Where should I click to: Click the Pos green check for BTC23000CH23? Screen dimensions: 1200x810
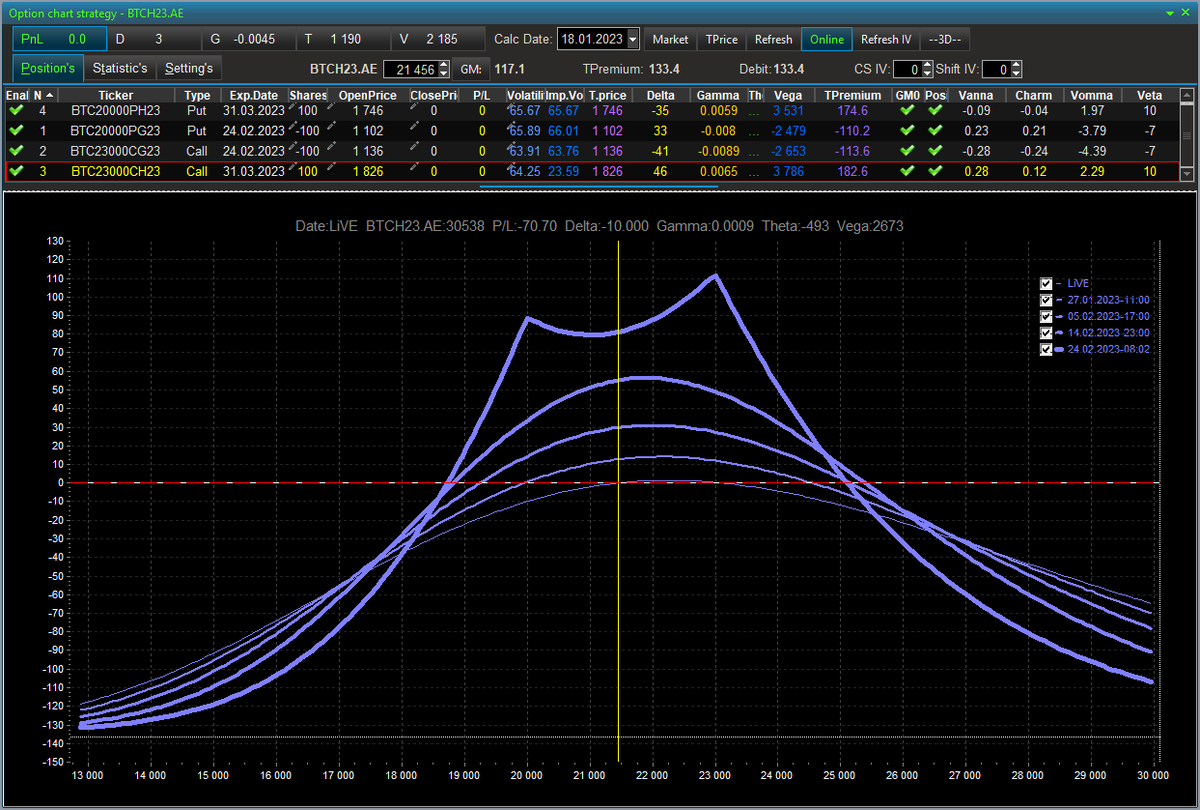coord(934,171)
